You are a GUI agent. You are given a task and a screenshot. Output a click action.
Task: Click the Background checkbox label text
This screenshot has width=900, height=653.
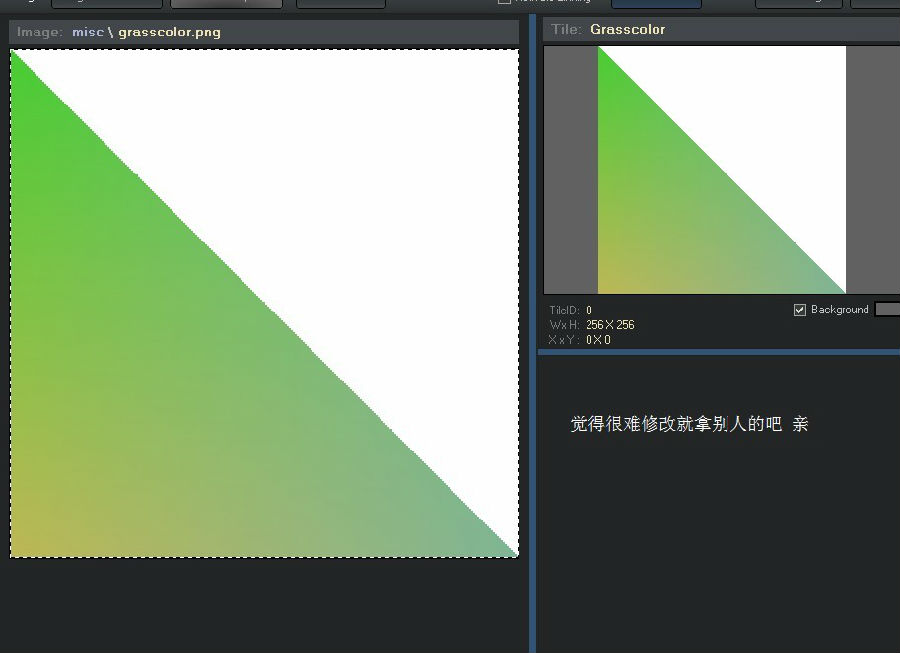coord(839,310)
